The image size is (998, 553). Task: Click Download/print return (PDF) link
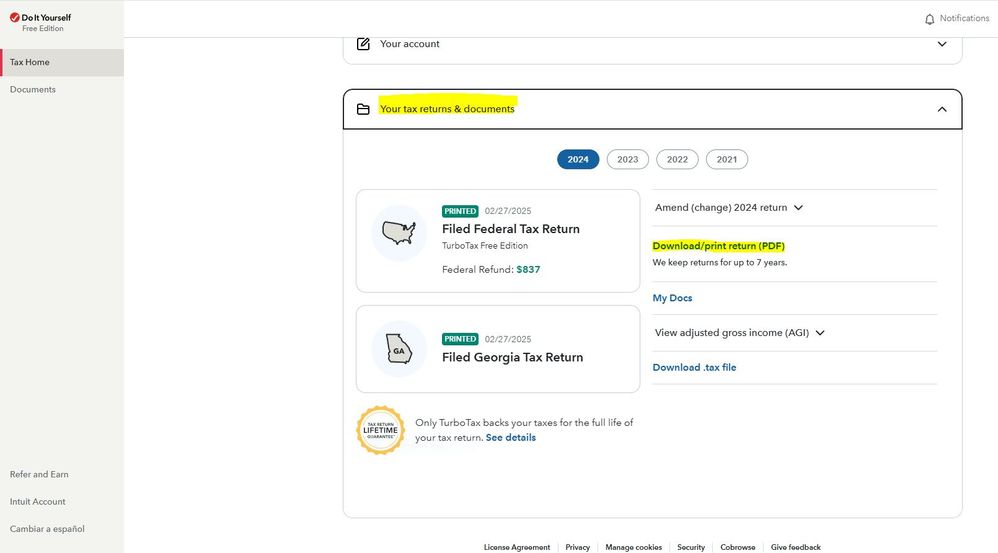[719, 246]
